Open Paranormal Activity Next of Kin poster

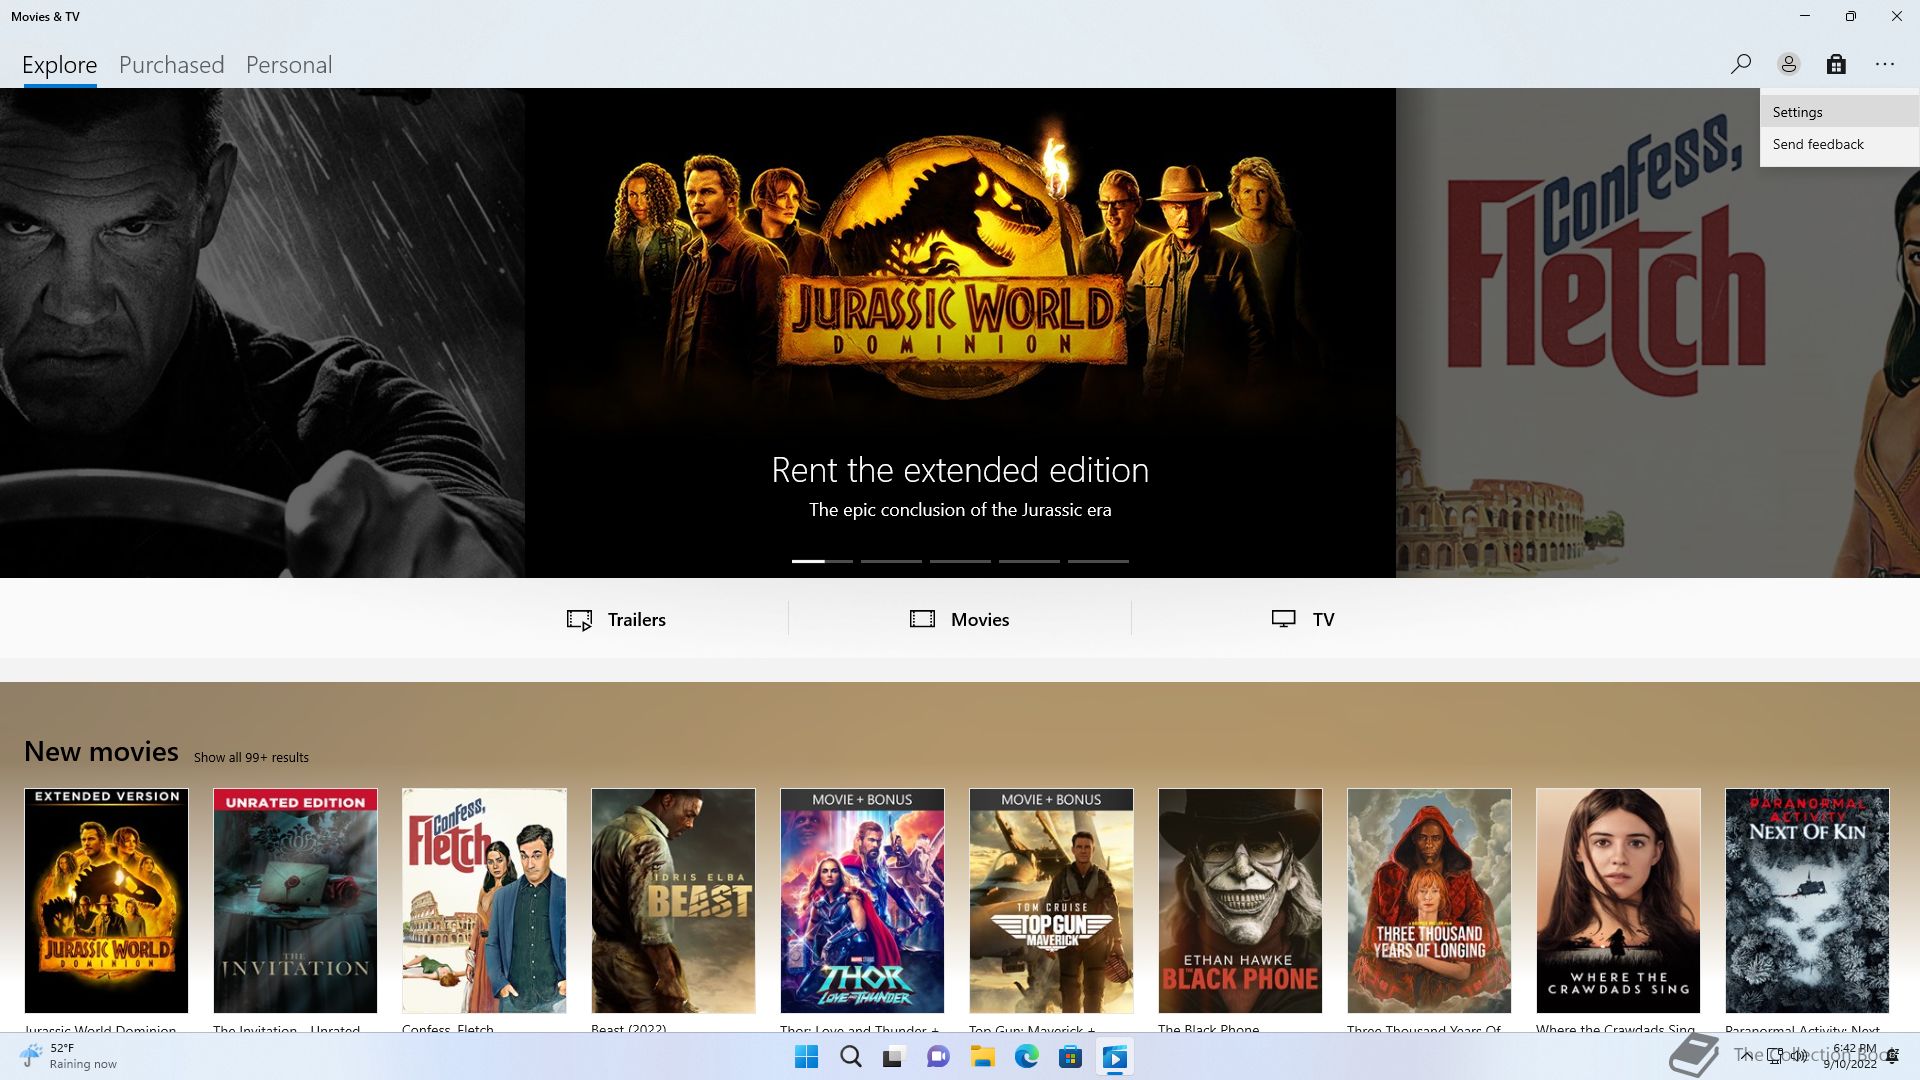point(1807,900)
